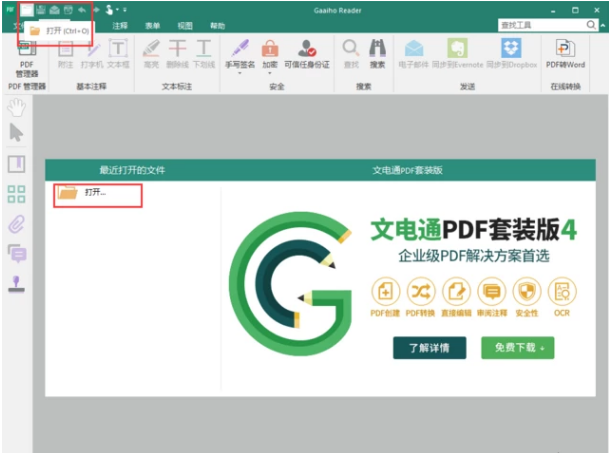
Task: Click the PDF app icon in title bar
Action: pyautogui.click(x=10, y=9)
